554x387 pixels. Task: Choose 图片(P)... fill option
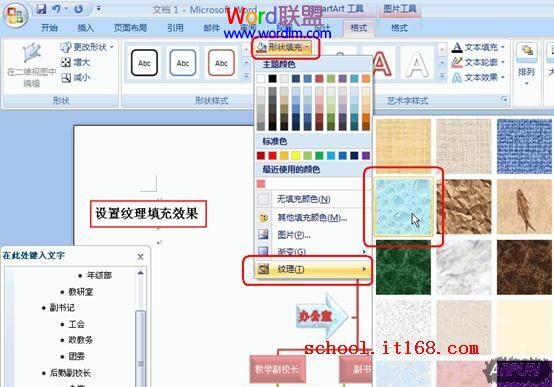click(313, 235)
